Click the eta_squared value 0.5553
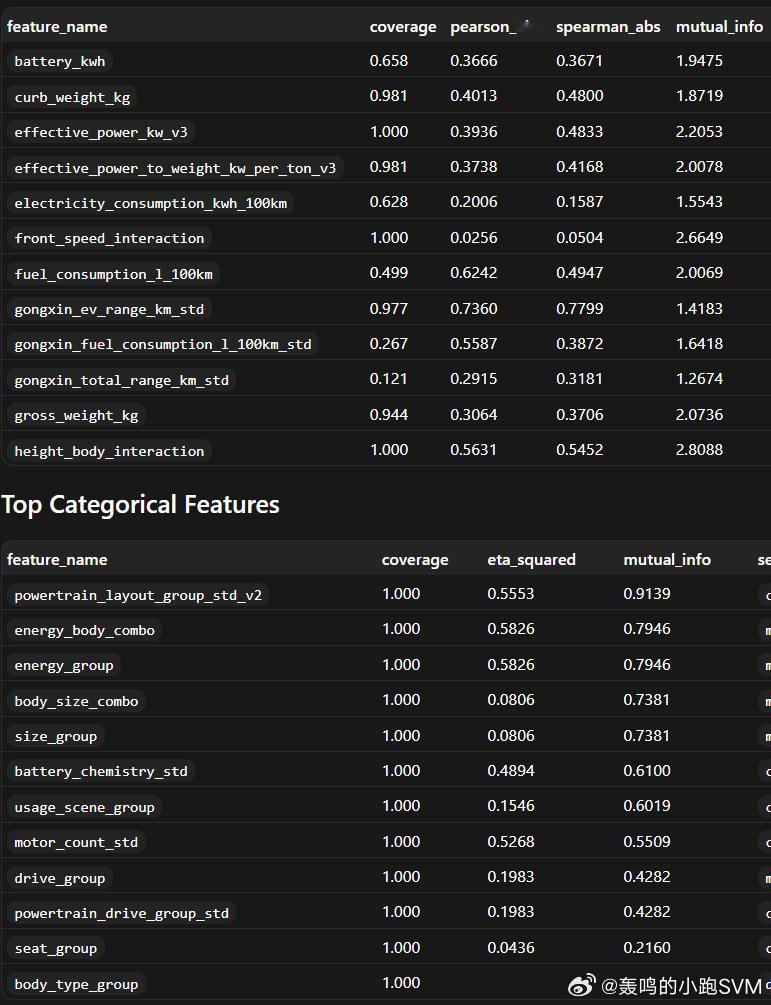Image resolution: width=771 pixels, height=1005 pixels. [511, 594]
